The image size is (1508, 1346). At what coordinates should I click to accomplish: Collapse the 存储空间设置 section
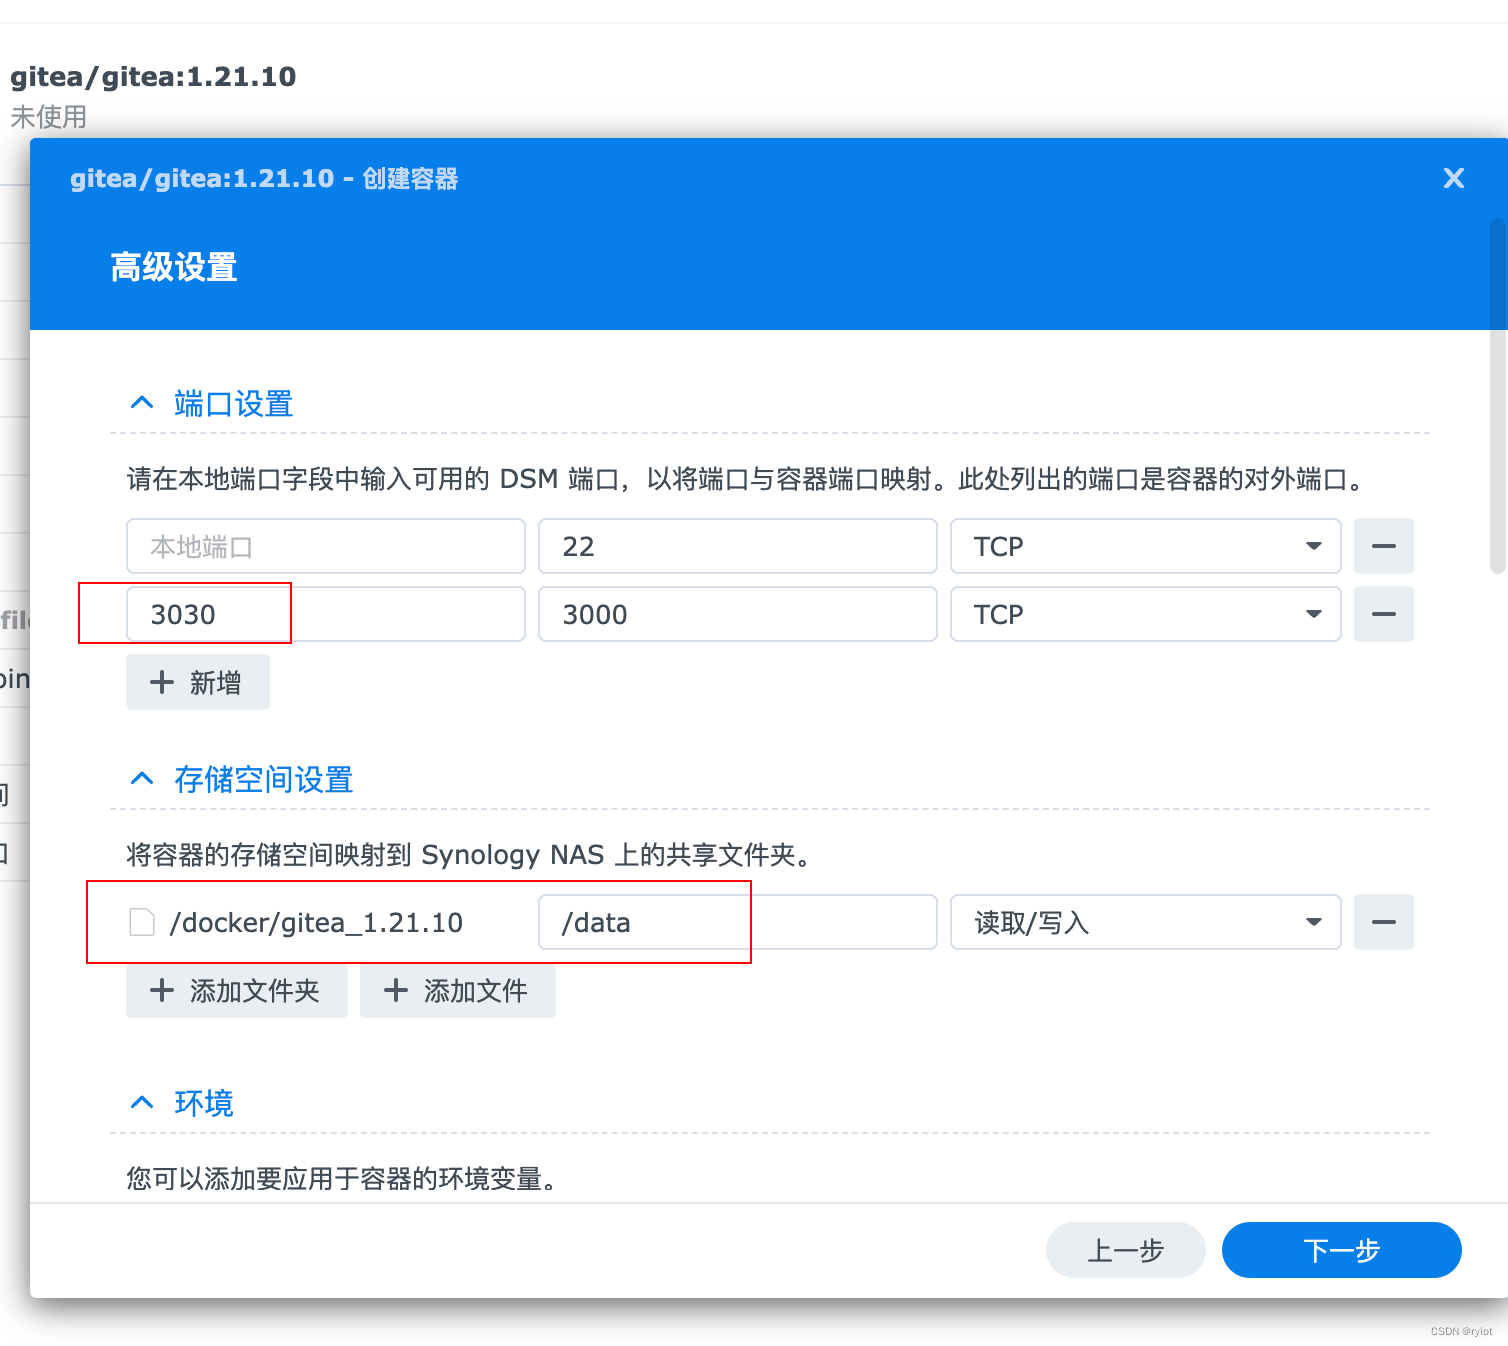tap(142, 779)
